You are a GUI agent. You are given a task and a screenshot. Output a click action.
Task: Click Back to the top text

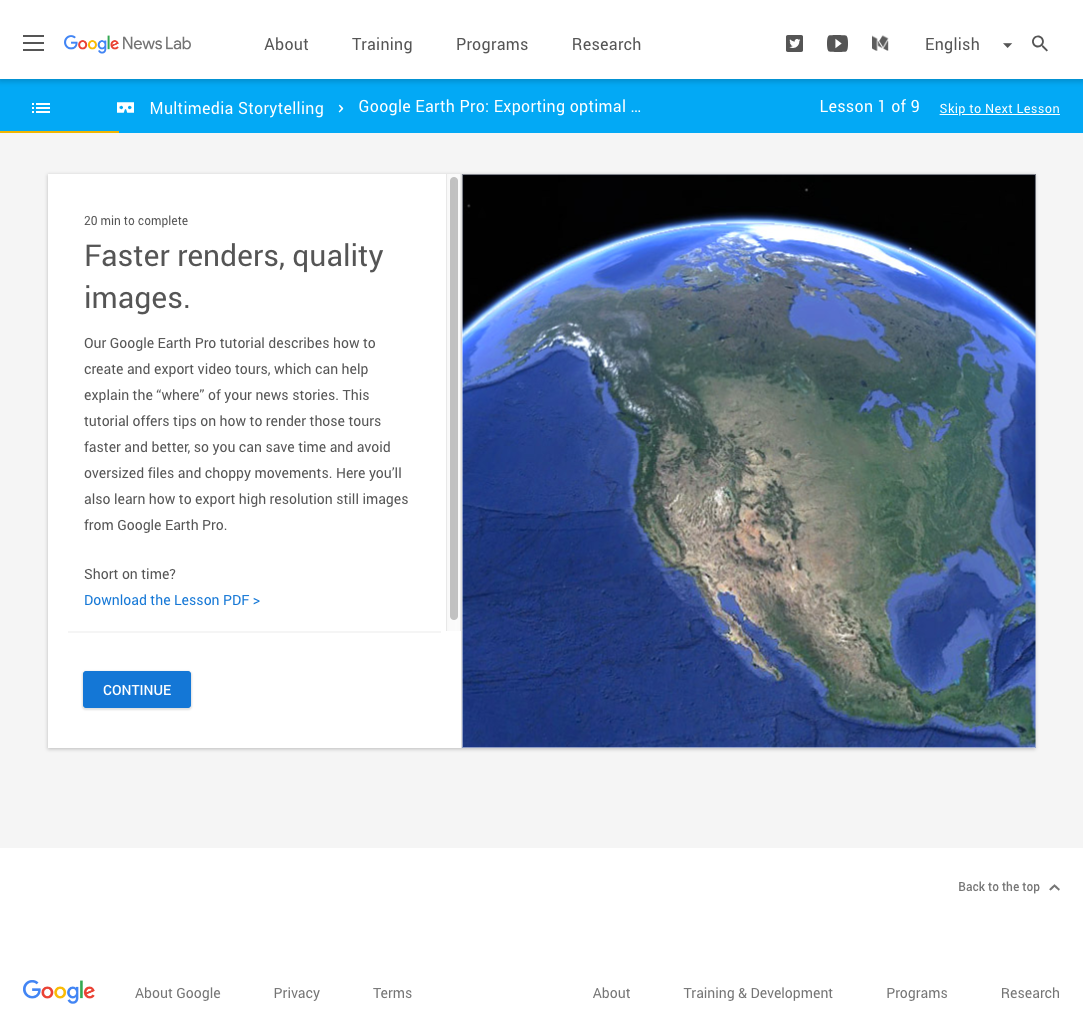click(x=998, y=887)
